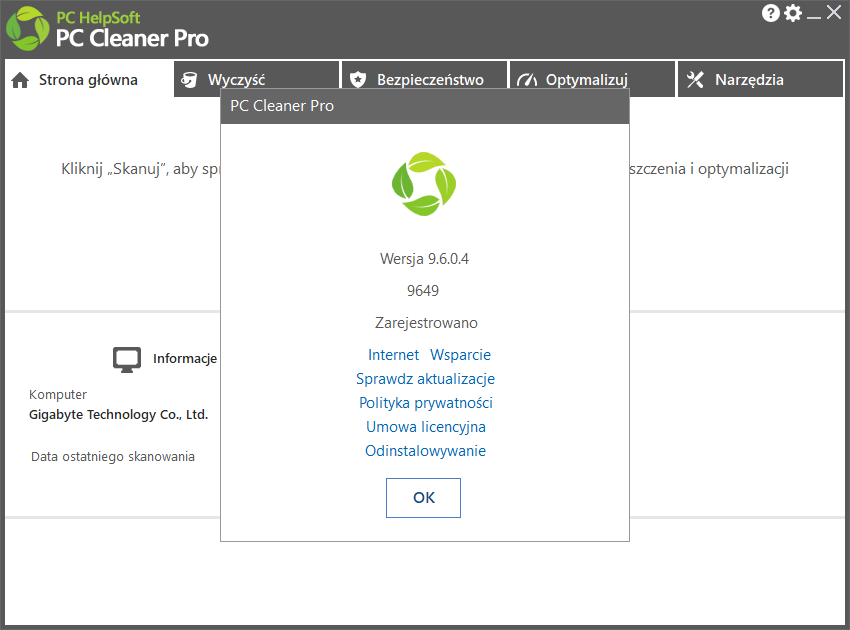Click the Informacje heading

(x=185, y=359)
